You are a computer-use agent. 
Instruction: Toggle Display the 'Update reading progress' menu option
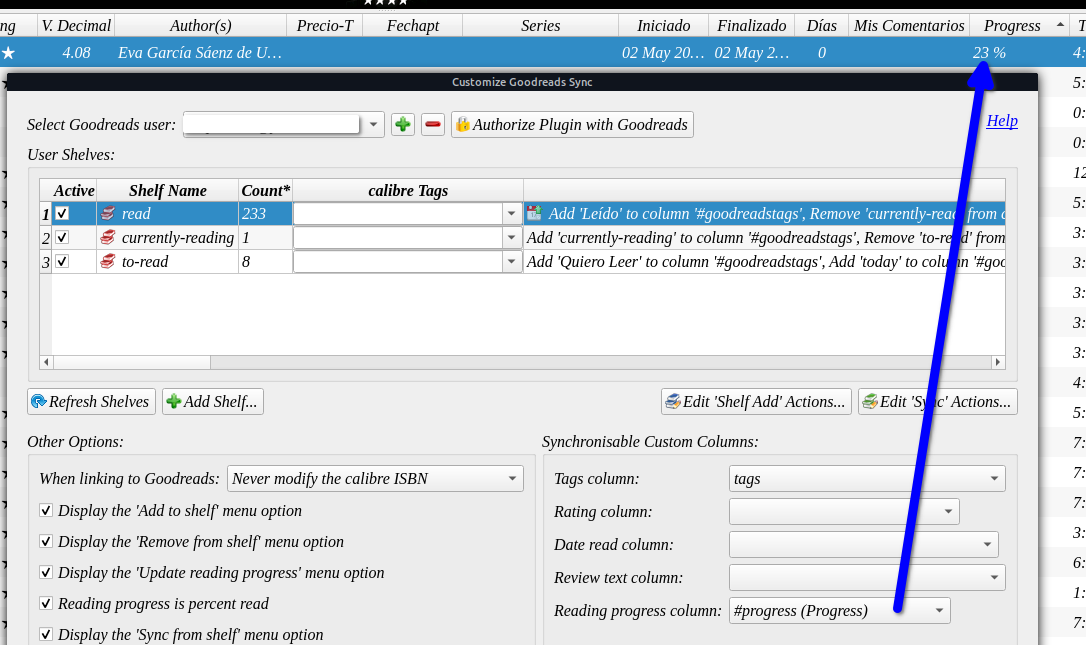(46, 573)
